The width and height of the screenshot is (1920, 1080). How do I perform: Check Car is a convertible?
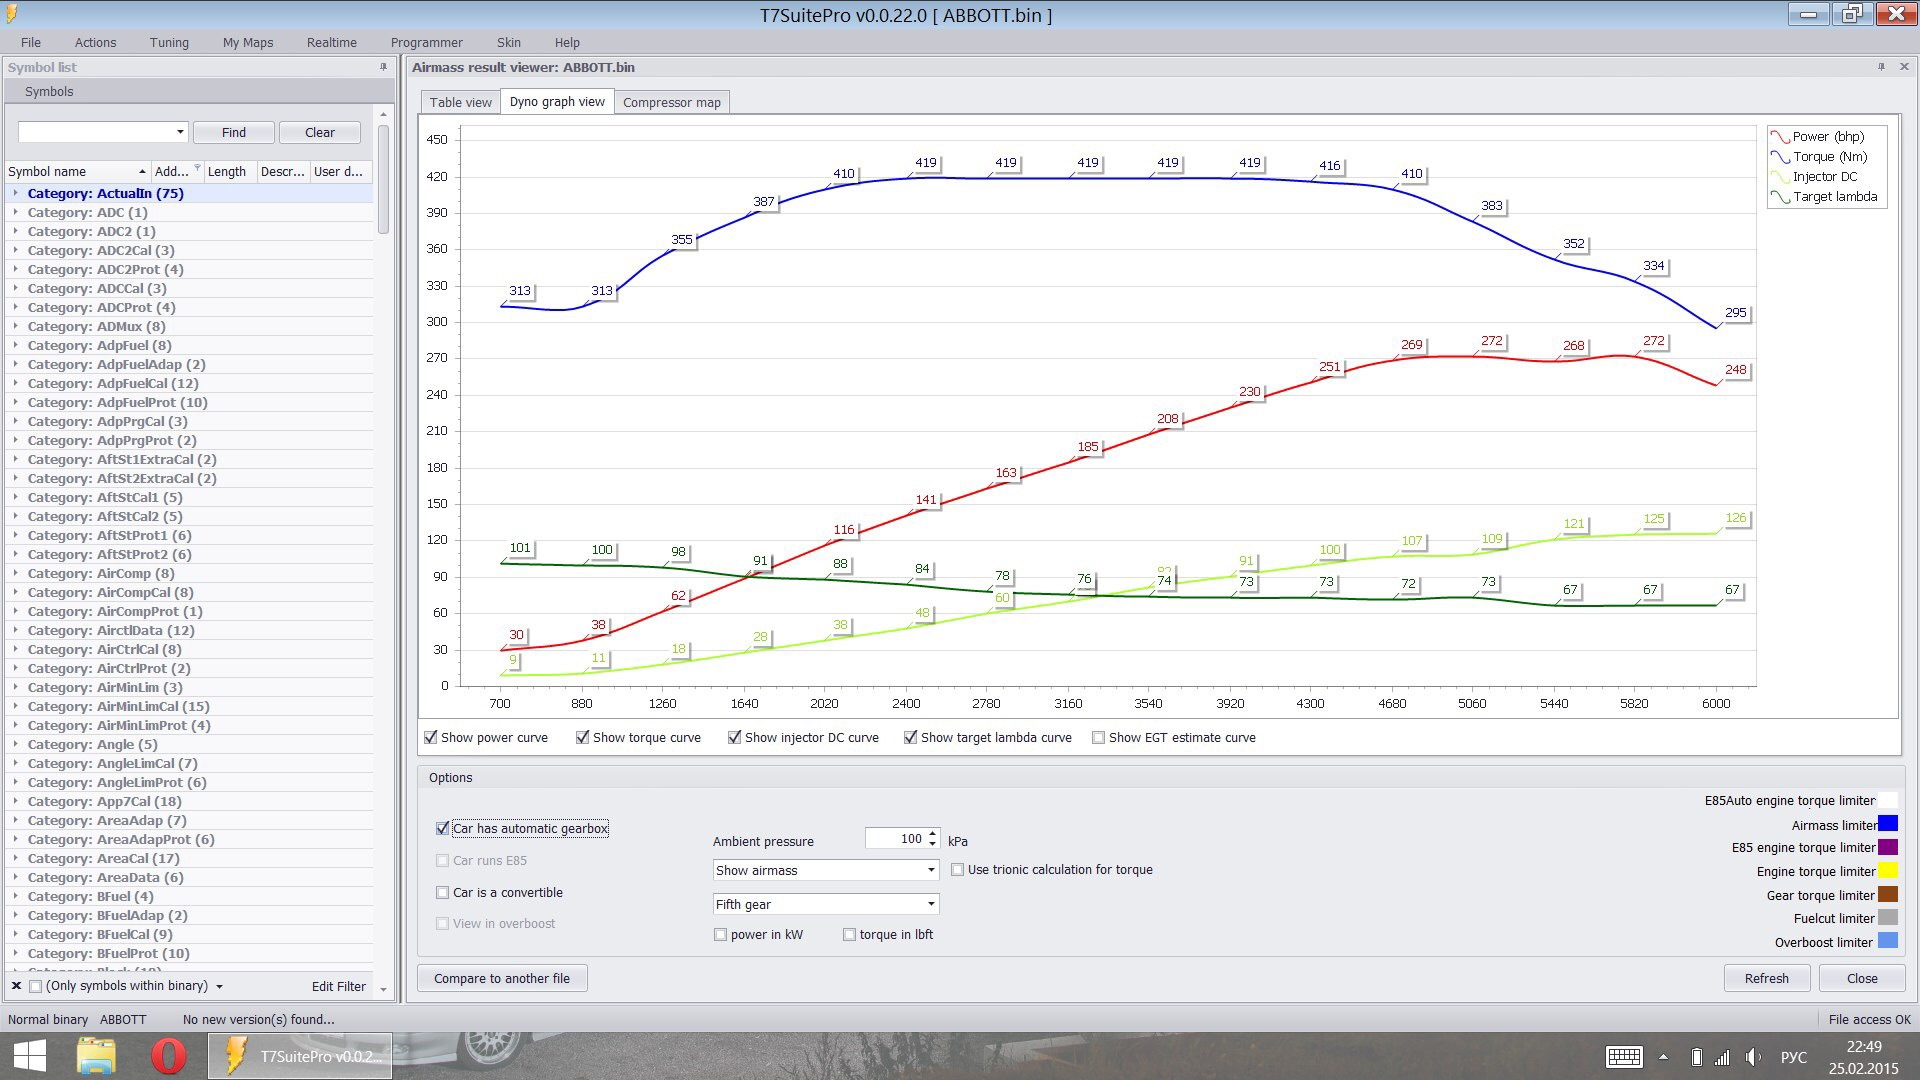coord(443,893)
